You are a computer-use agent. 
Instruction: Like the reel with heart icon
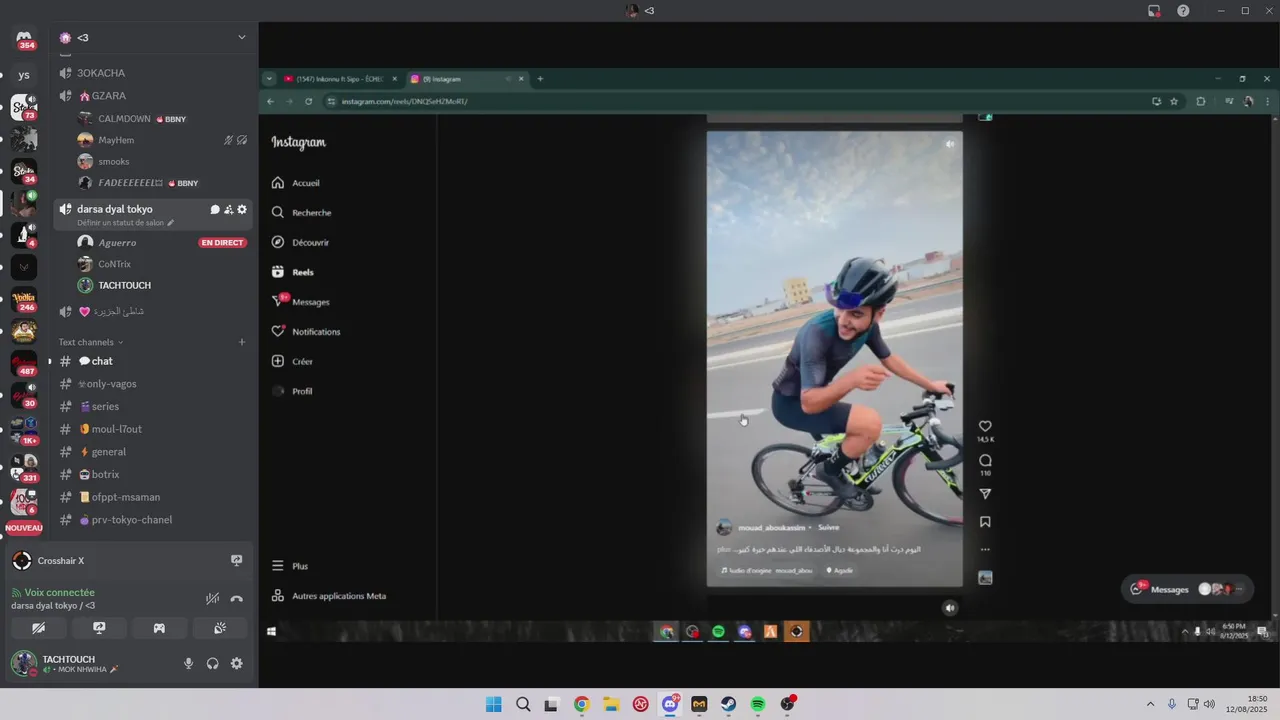985,426
